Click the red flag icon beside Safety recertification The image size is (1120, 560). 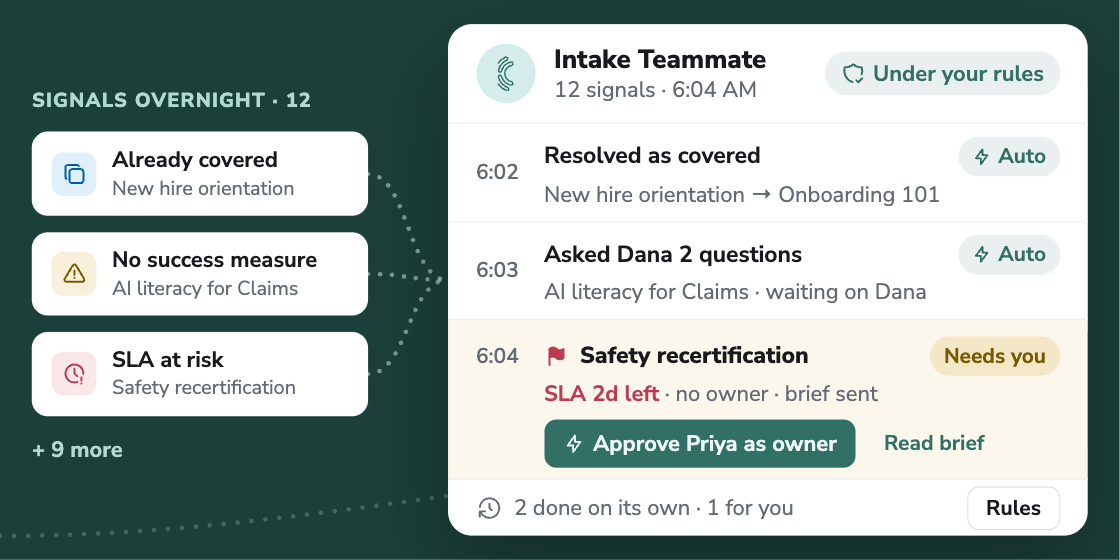click(x=556, y=356)
